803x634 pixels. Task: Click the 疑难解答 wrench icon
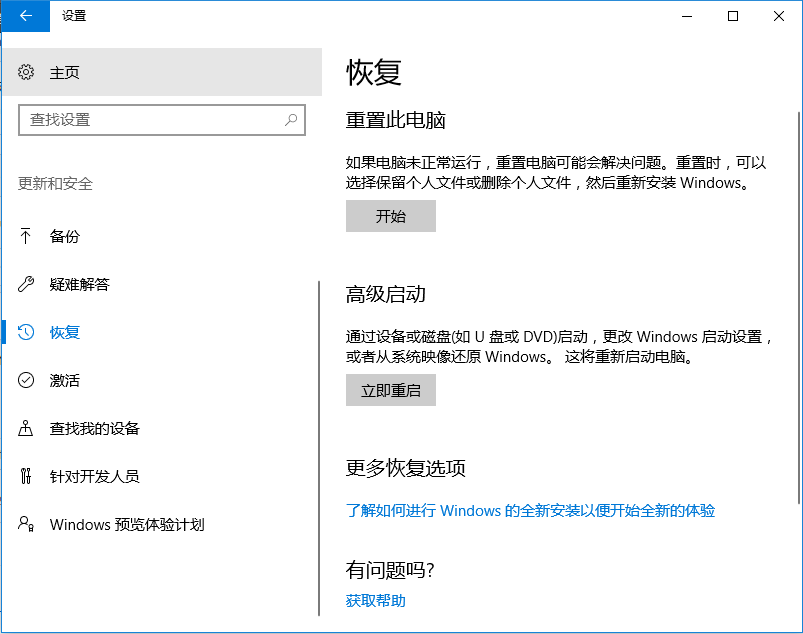coord(25,284)
